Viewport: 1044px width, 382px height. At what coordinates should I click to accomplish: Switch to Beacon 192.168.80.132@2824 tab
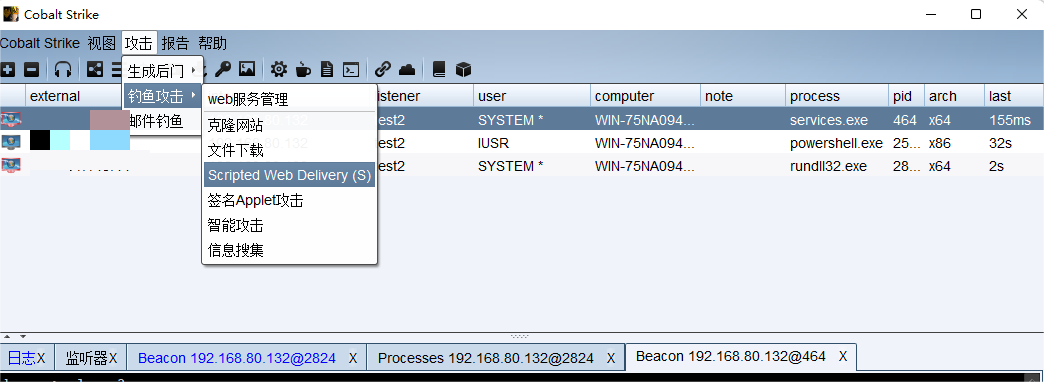click(x=237, y=358)
